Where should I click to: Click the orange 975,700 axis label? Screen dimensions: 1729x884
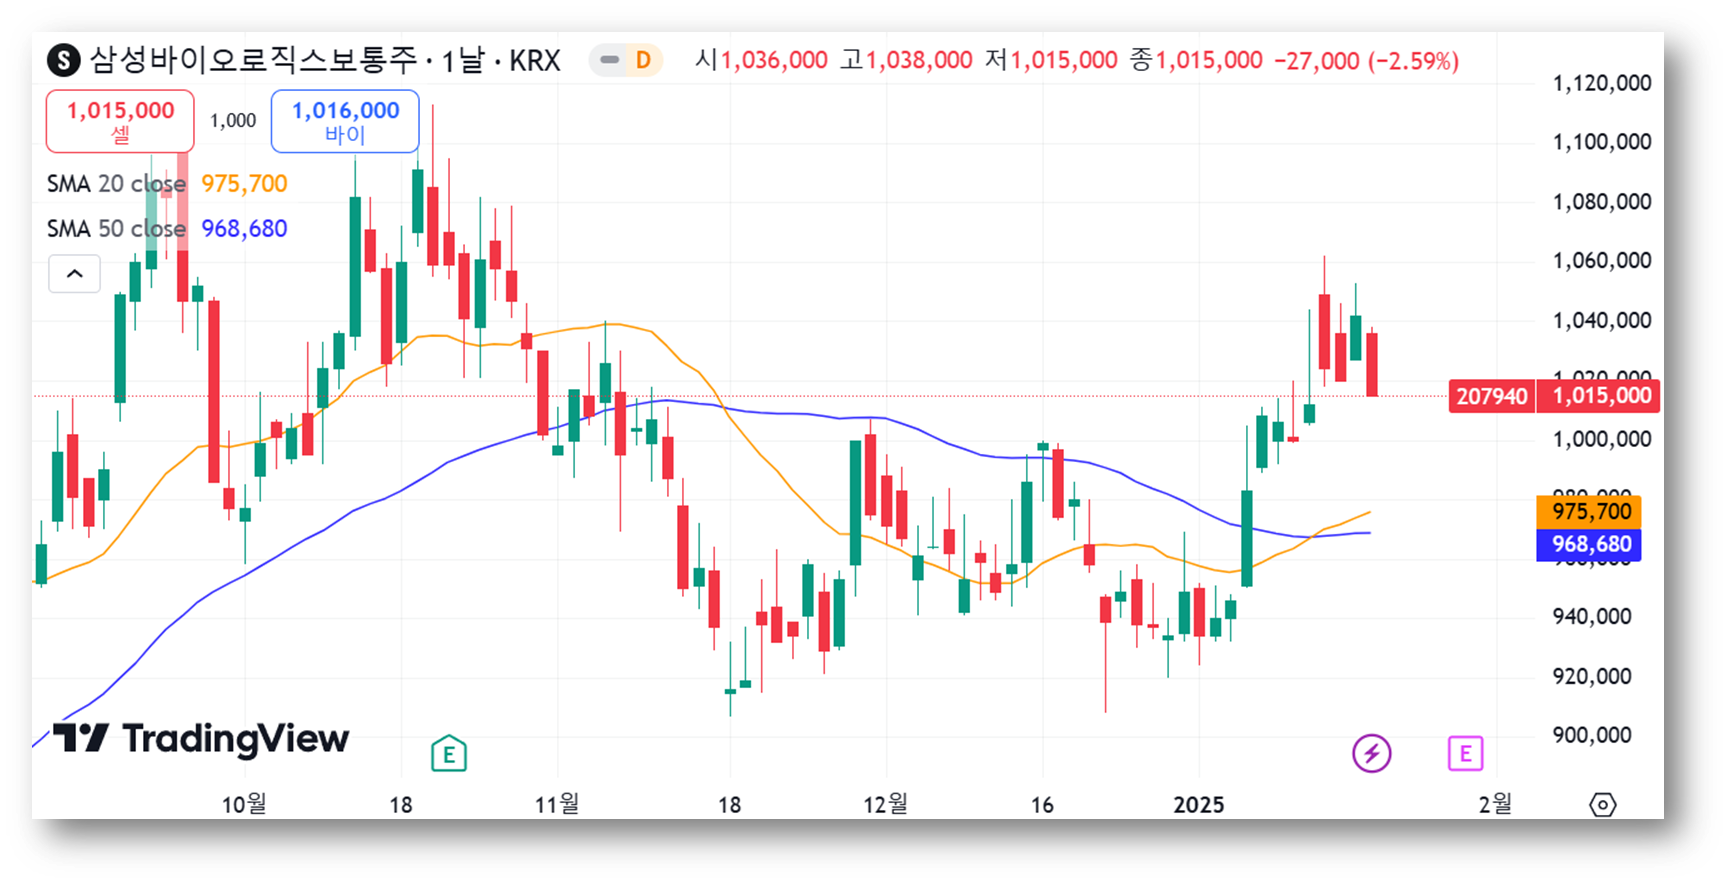1590,512
